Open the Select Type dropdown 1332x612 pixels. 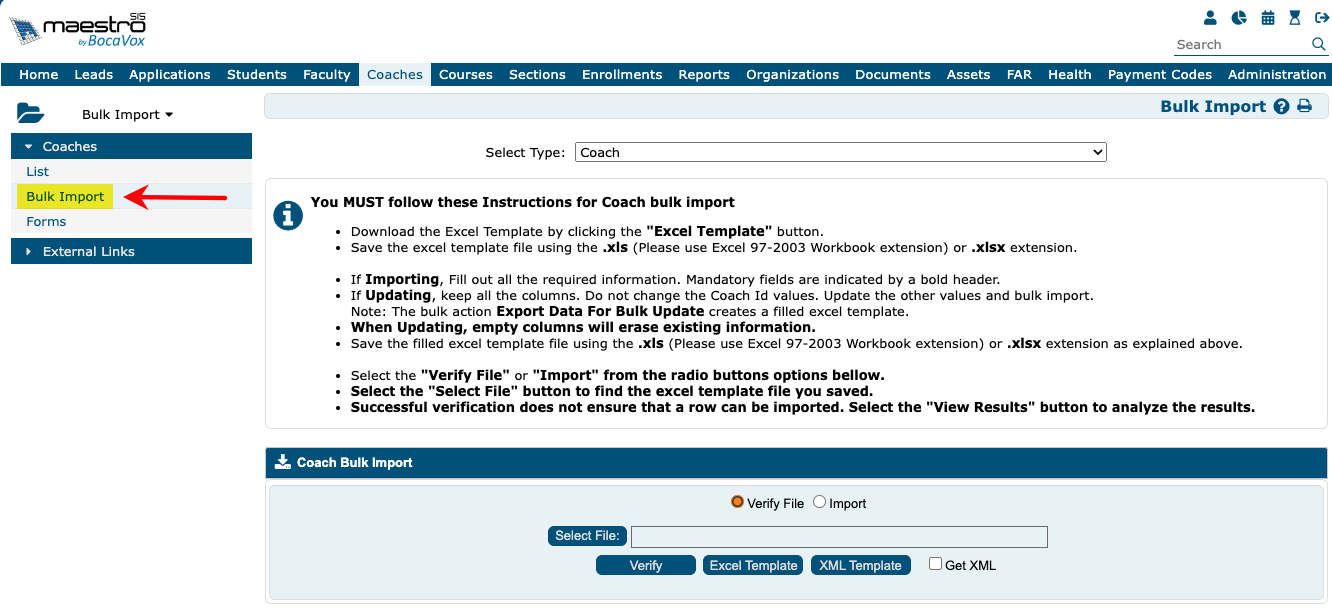point(840,152)
